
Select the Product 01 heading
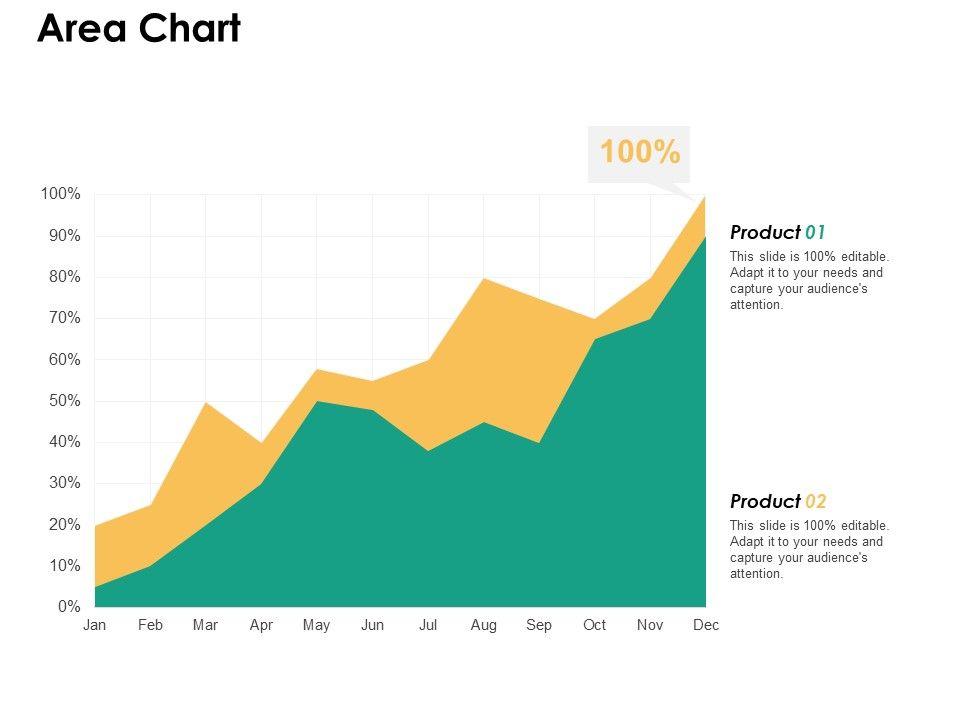click(778, 233)
